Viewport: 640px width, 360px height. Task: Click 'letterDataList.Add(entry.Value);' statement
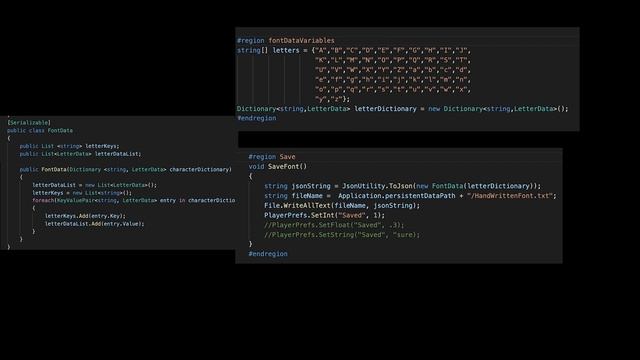click(x=94, y=224)
